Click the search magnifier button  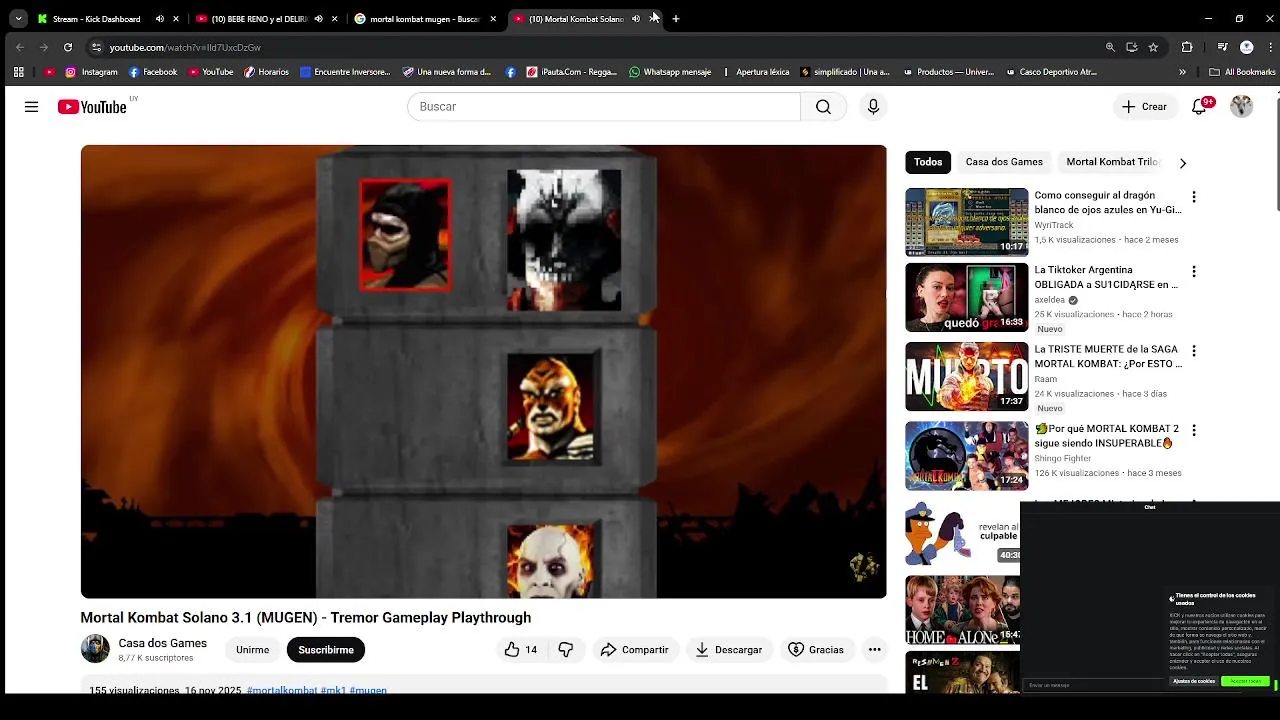823,107
